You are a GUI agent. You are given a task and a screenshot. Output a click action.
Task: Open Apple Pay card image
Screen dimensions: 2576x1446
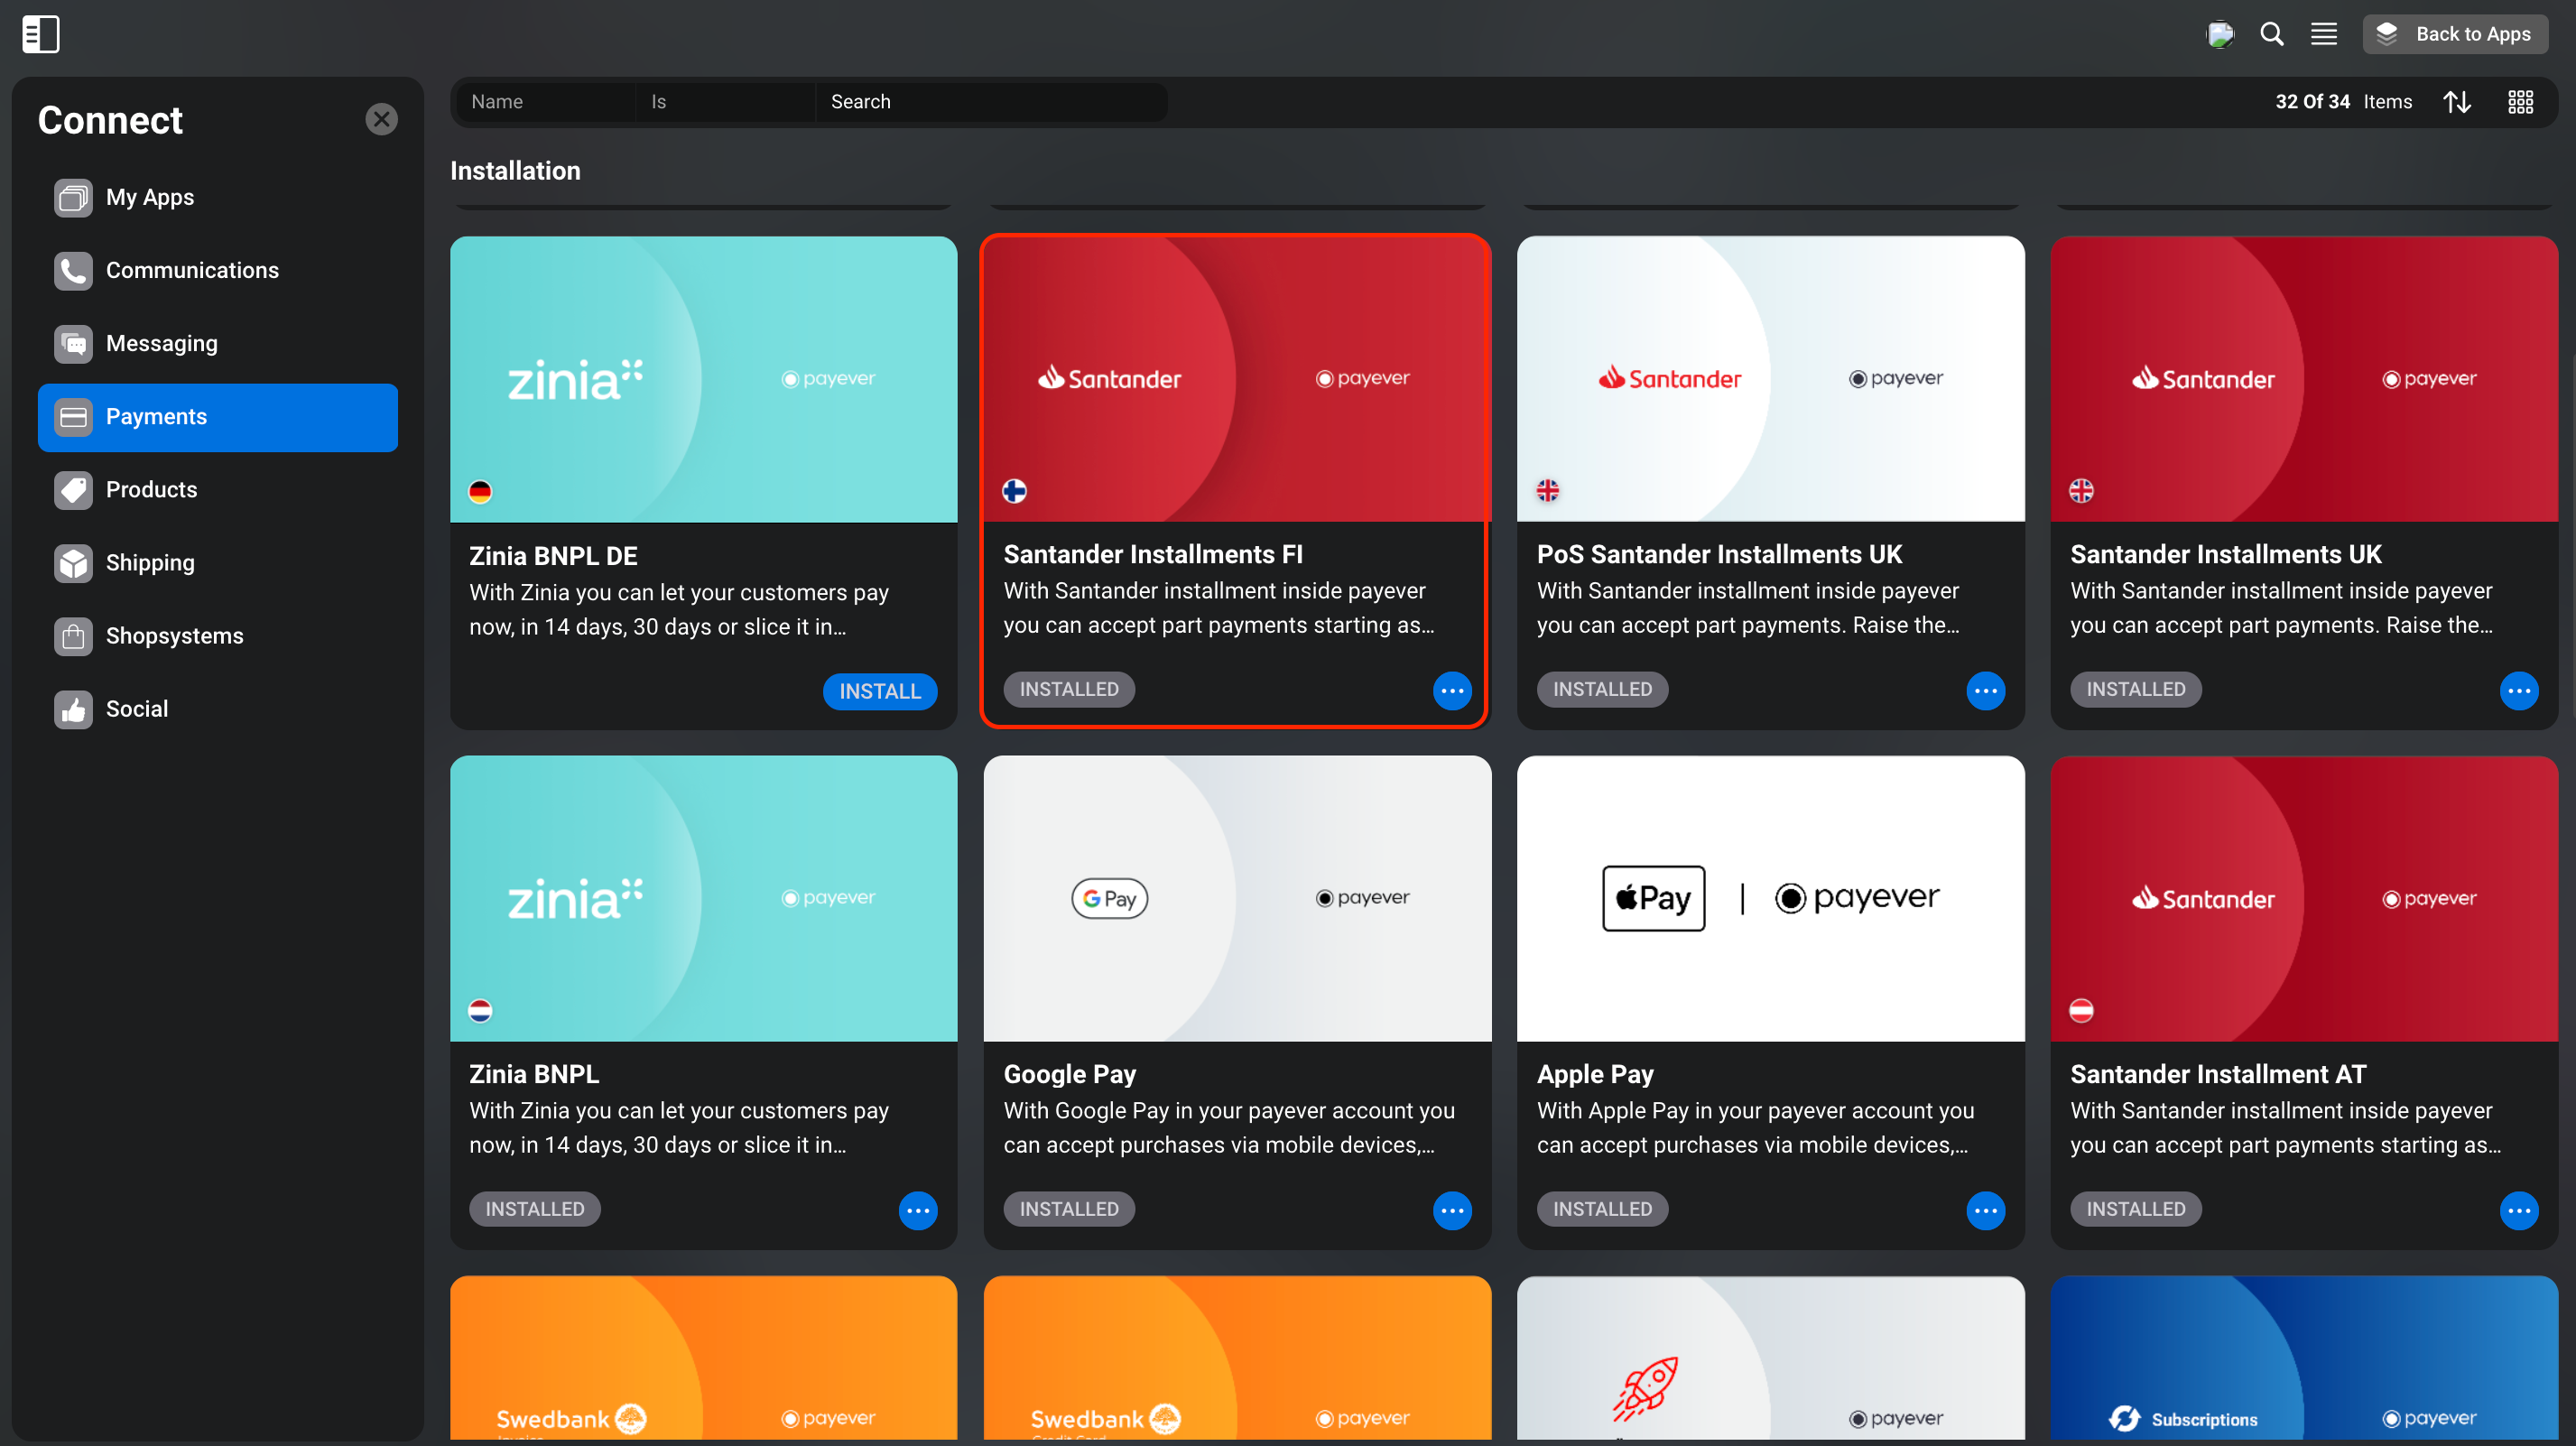coord(1770,898)
